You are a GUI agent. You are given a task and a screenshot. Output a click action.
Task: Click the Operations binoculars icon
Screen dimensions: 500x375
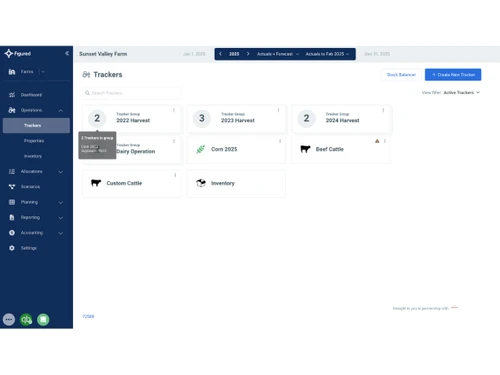pyautogui.click(x=12, y=110)
